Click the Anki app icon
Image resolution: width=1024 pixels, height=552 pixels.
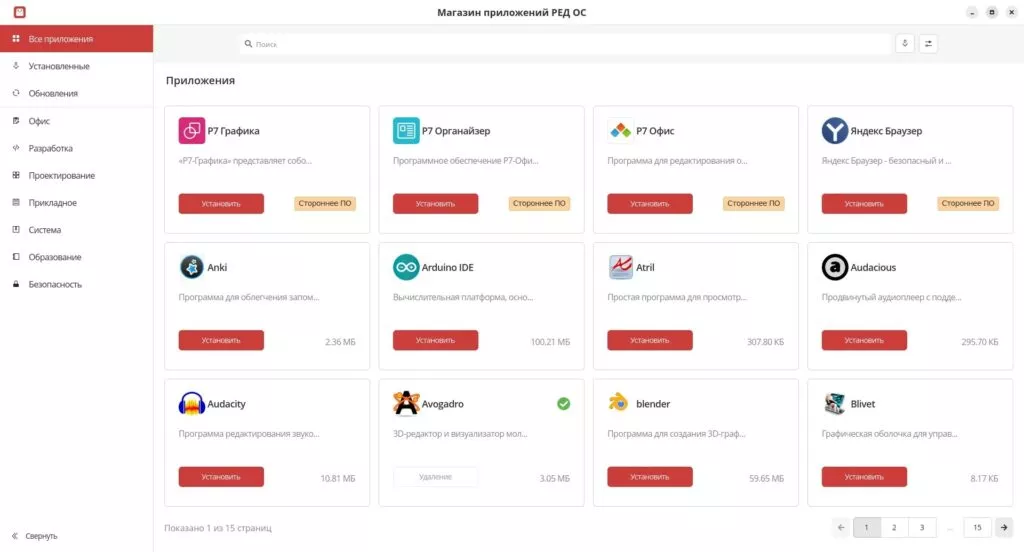(192, 267)
